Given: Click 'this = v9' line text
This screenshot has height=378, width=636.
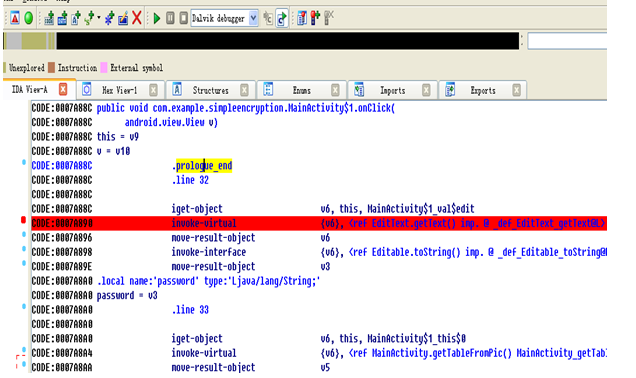Looking at the screenshot, I should click(118, 137).
